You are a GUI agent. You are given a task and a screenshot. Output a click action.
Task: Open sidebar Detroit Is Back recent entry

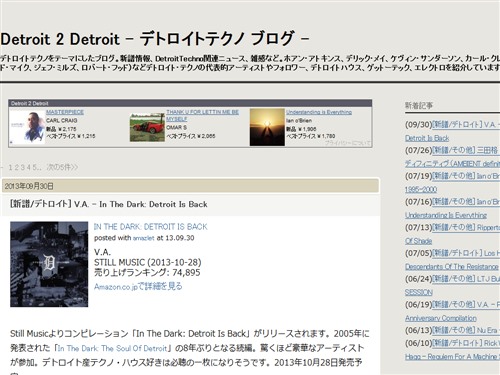(x=427, y=138)
